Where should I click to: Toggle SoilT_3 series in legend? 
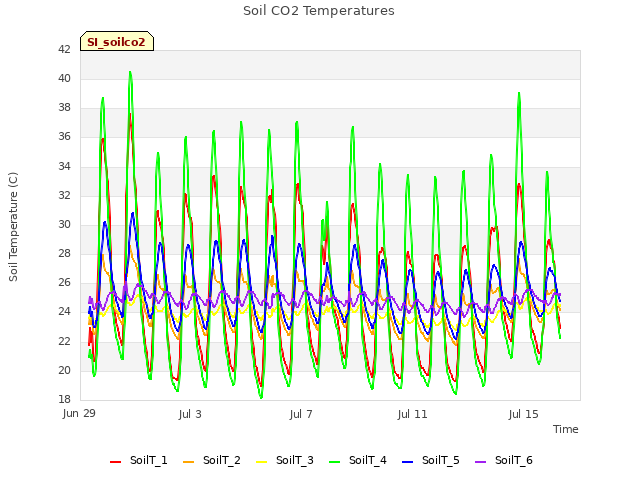(x=285, y=460)
